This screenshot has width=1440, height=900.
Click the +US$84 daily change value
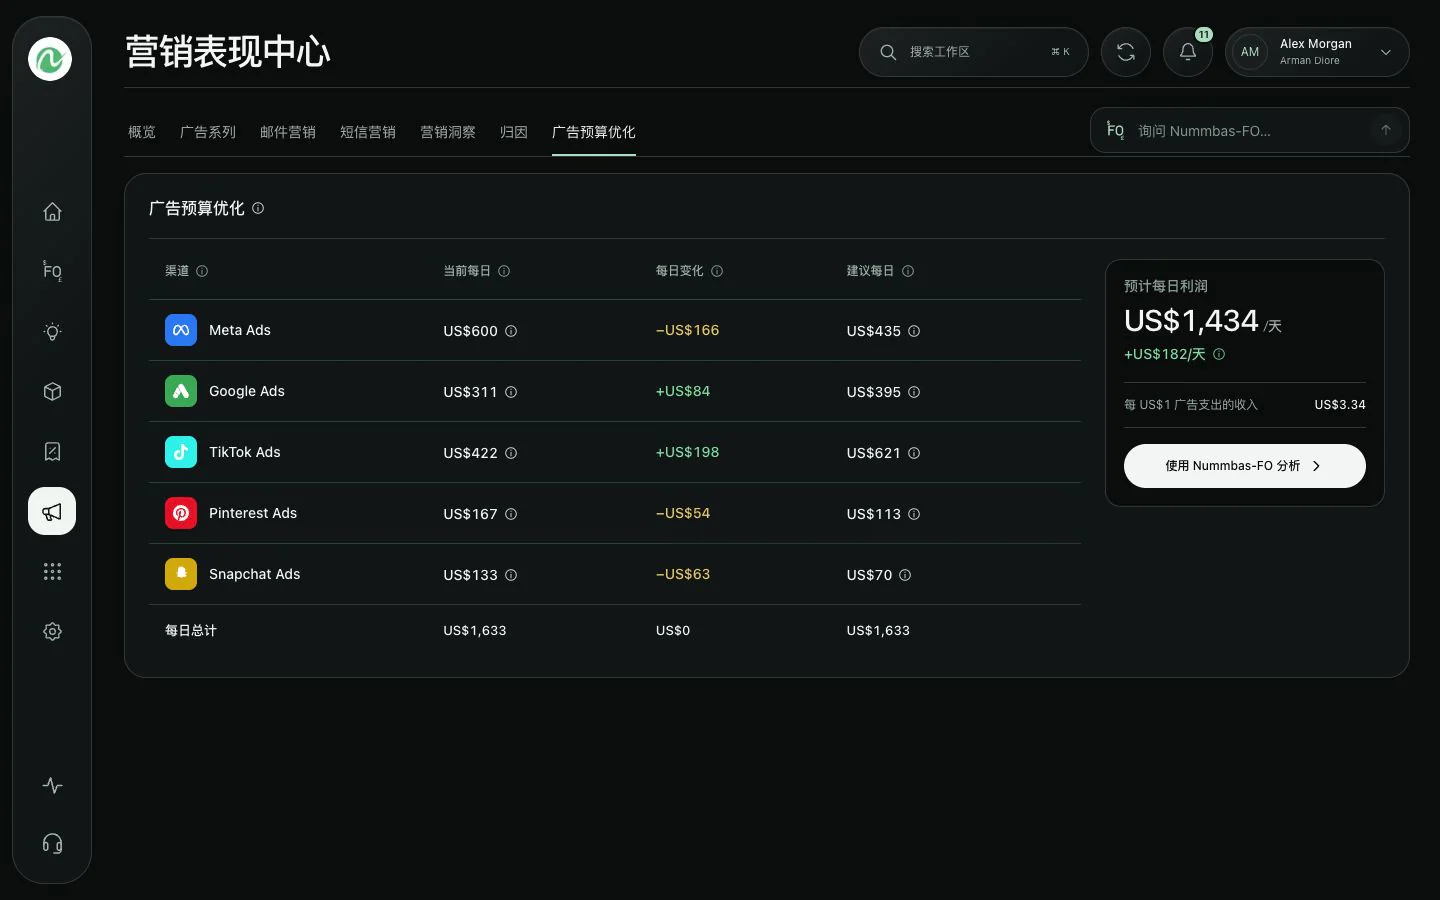click(683, 391)
